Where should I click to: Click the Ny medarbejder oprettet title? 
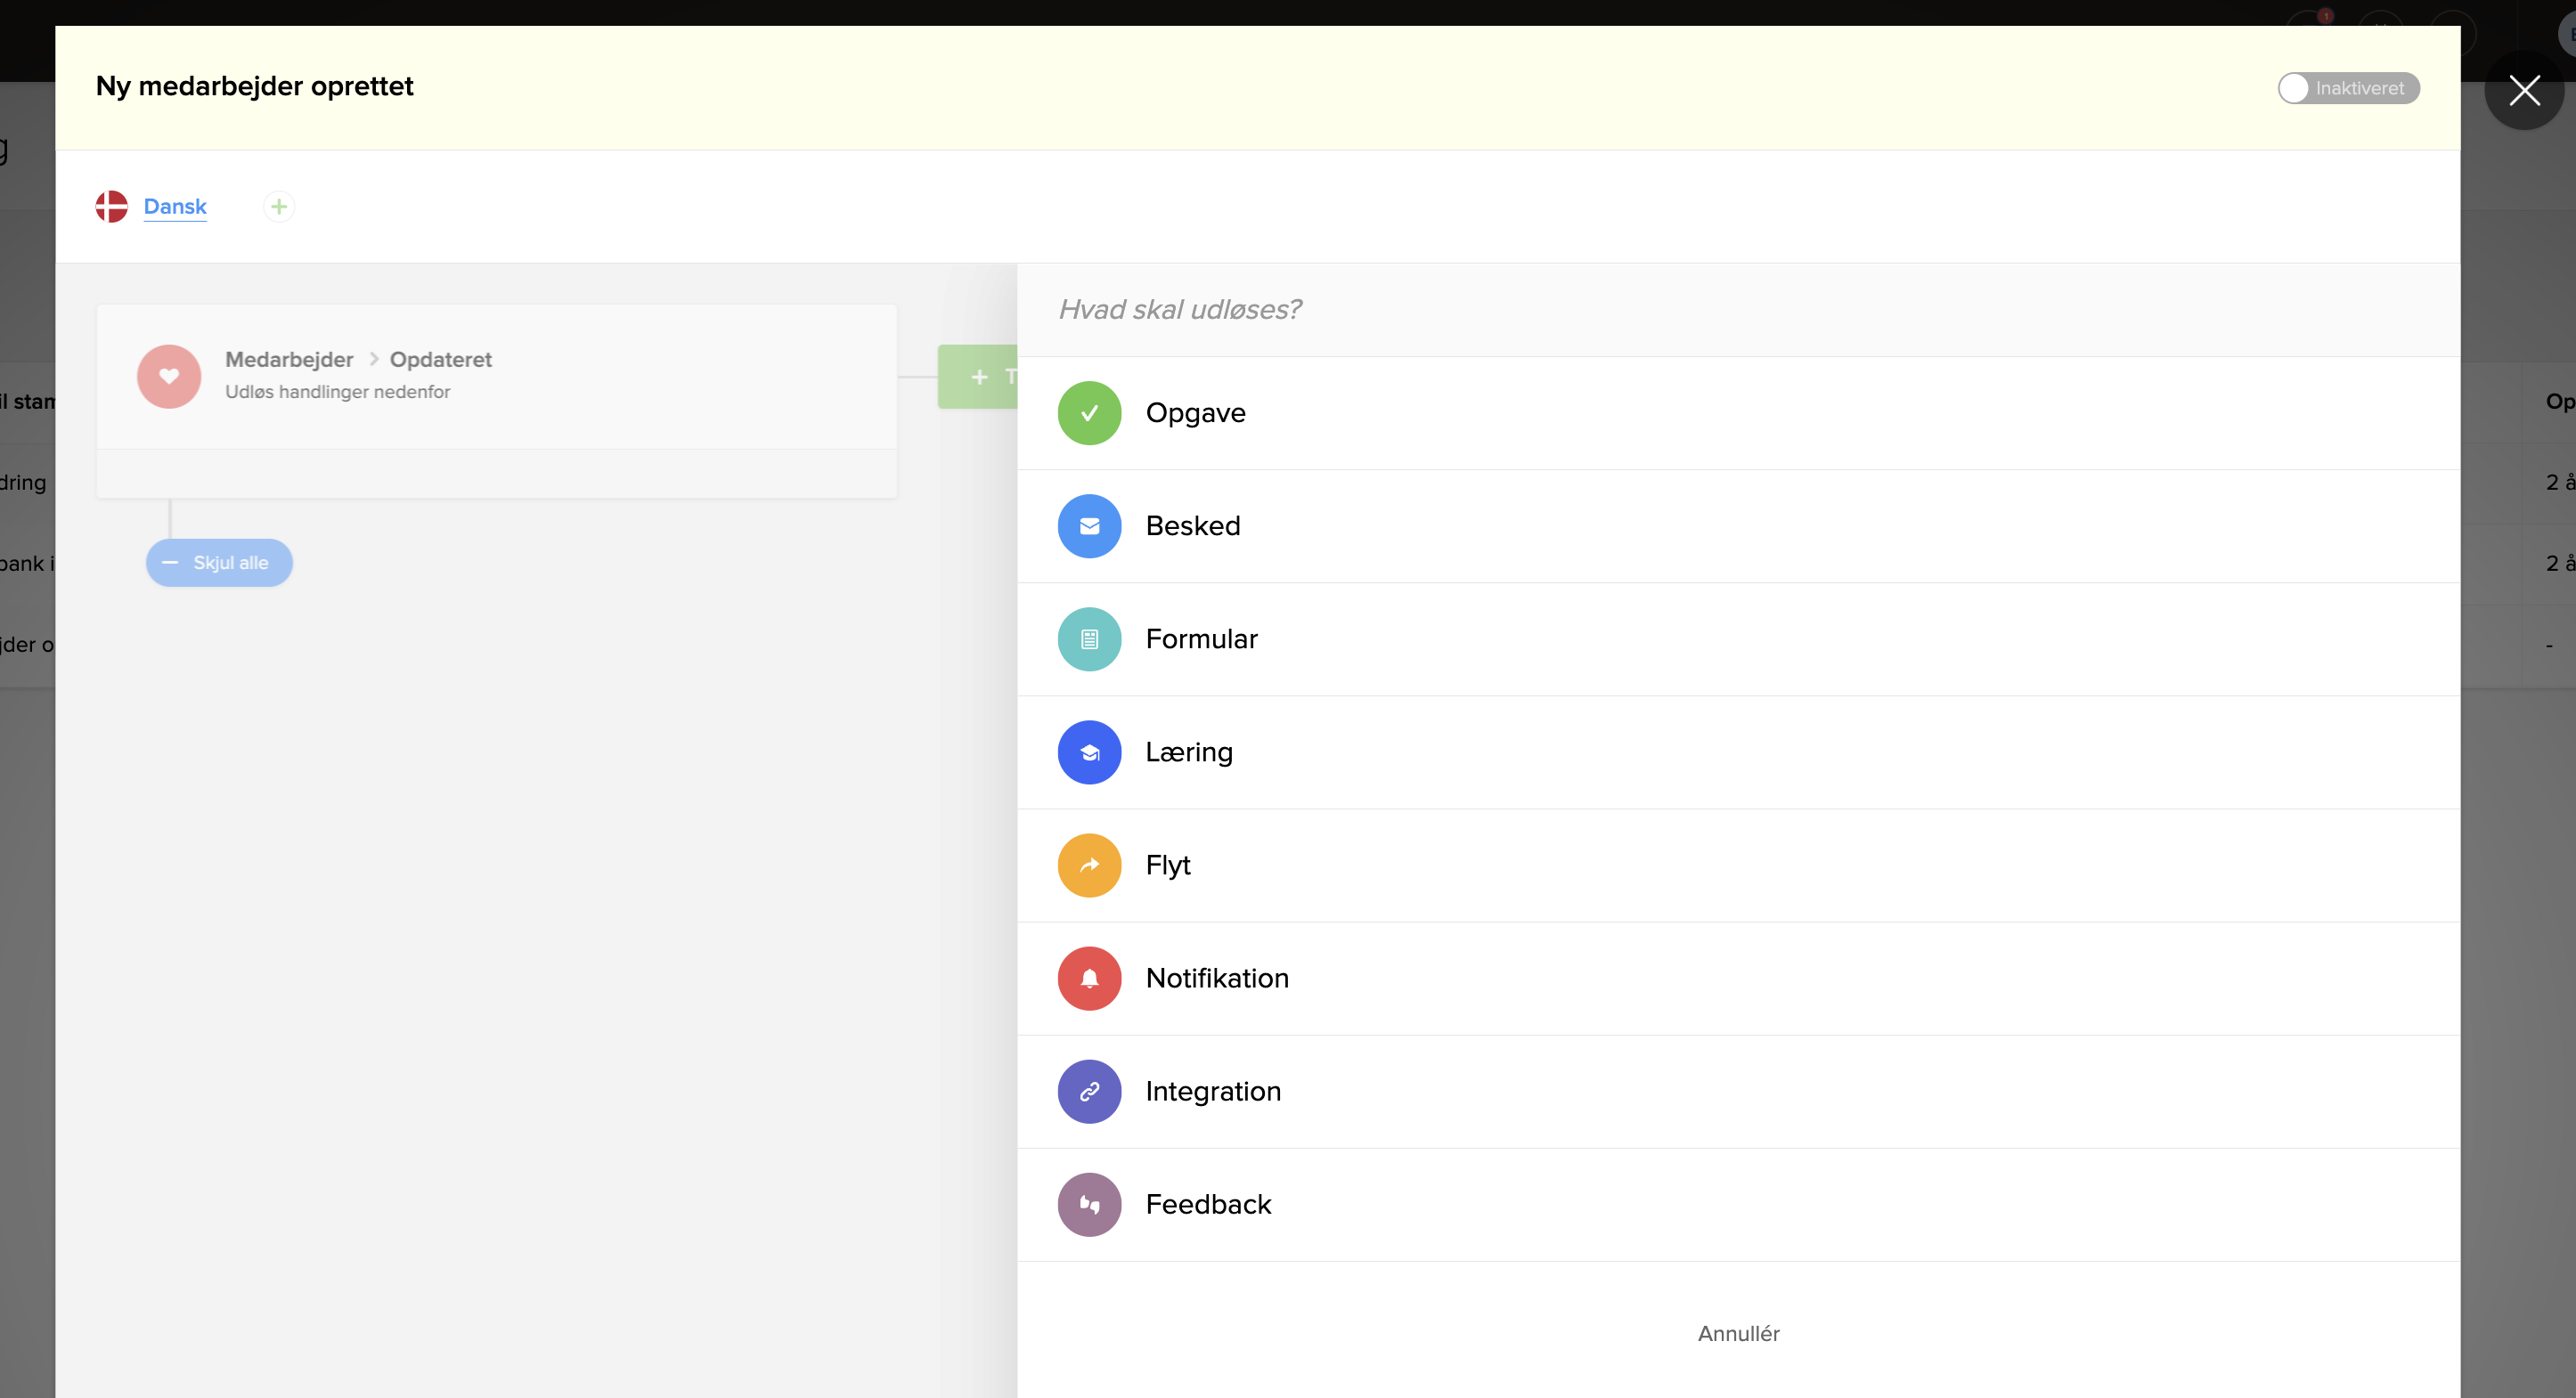(x=254, y=86)
